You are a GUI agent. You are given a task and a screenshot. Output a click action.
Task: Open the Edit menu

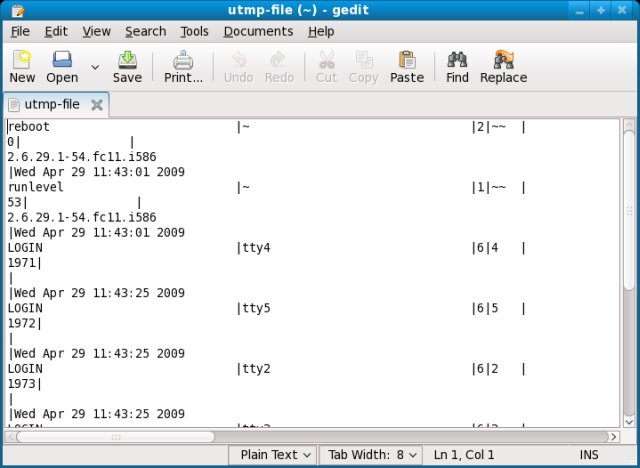pyautogui.click(x=56, y=31)
